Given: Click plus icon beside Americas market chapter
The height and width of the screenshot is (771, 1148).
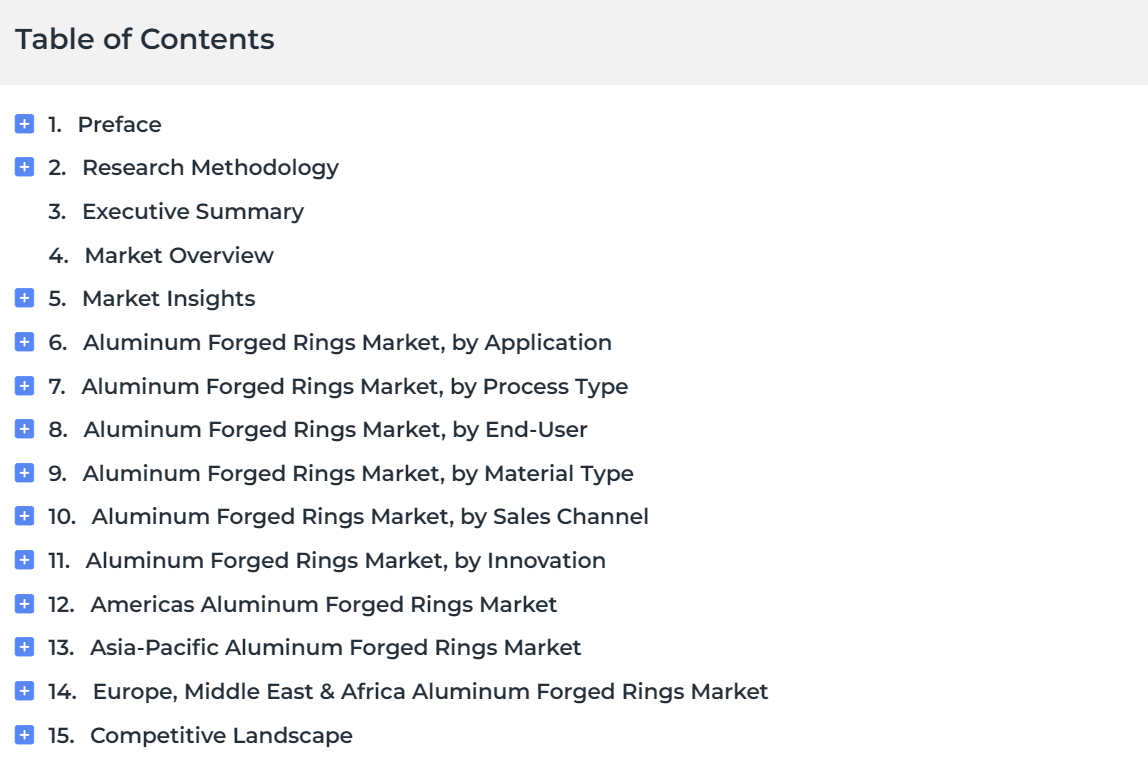Looking at the screenshot, I should [24, 604].
